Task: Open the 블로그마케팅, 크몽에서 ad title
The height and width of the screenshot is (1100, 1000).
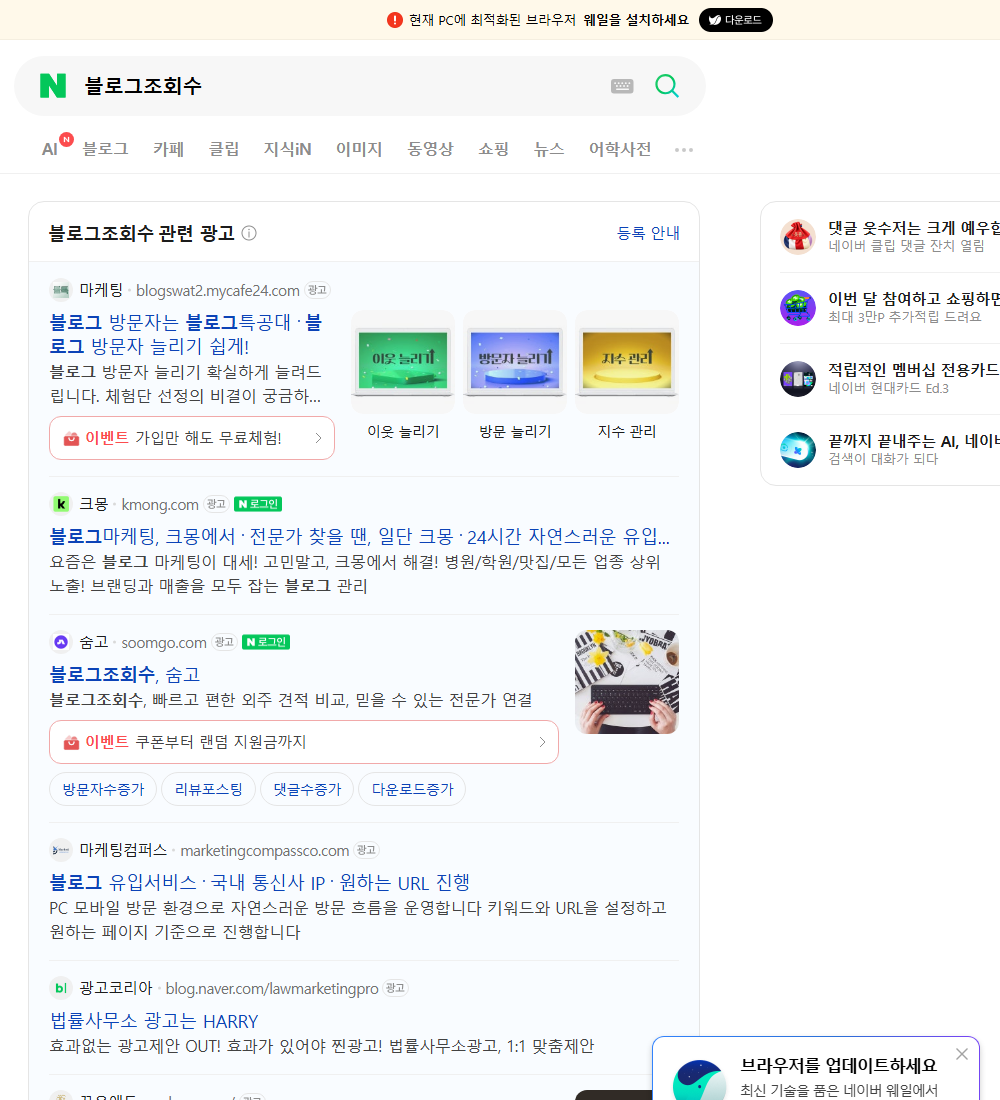Action: click(359, 537)
